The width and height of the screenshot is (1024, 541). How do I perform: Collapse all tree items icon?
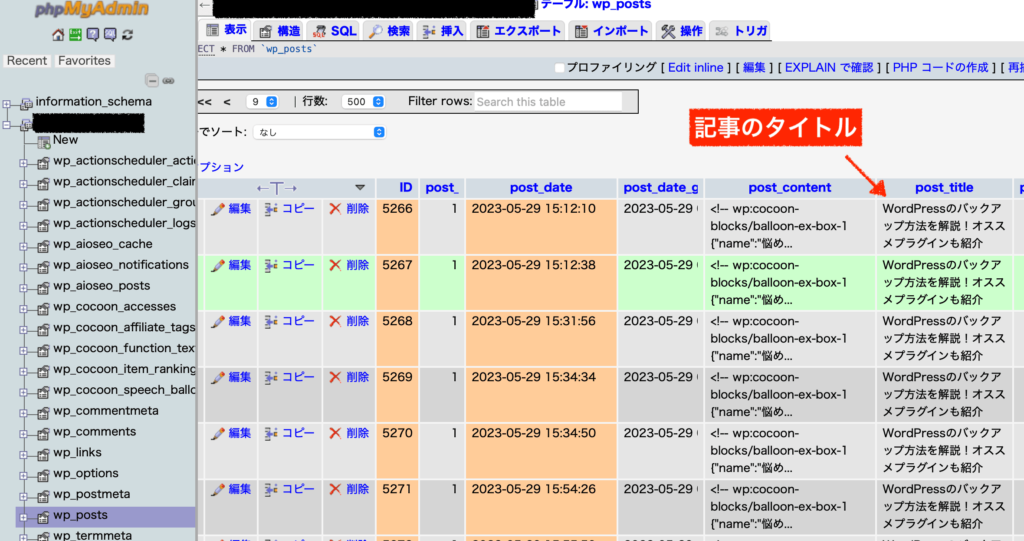(x=152, y=81)
